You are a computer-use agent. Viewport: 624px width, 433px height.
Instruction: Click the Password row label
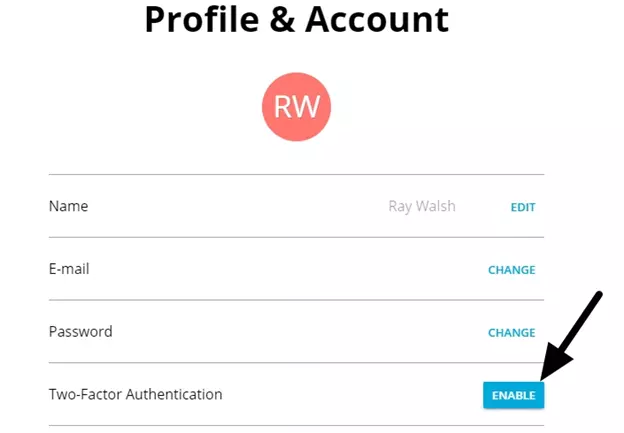[80, 331]
